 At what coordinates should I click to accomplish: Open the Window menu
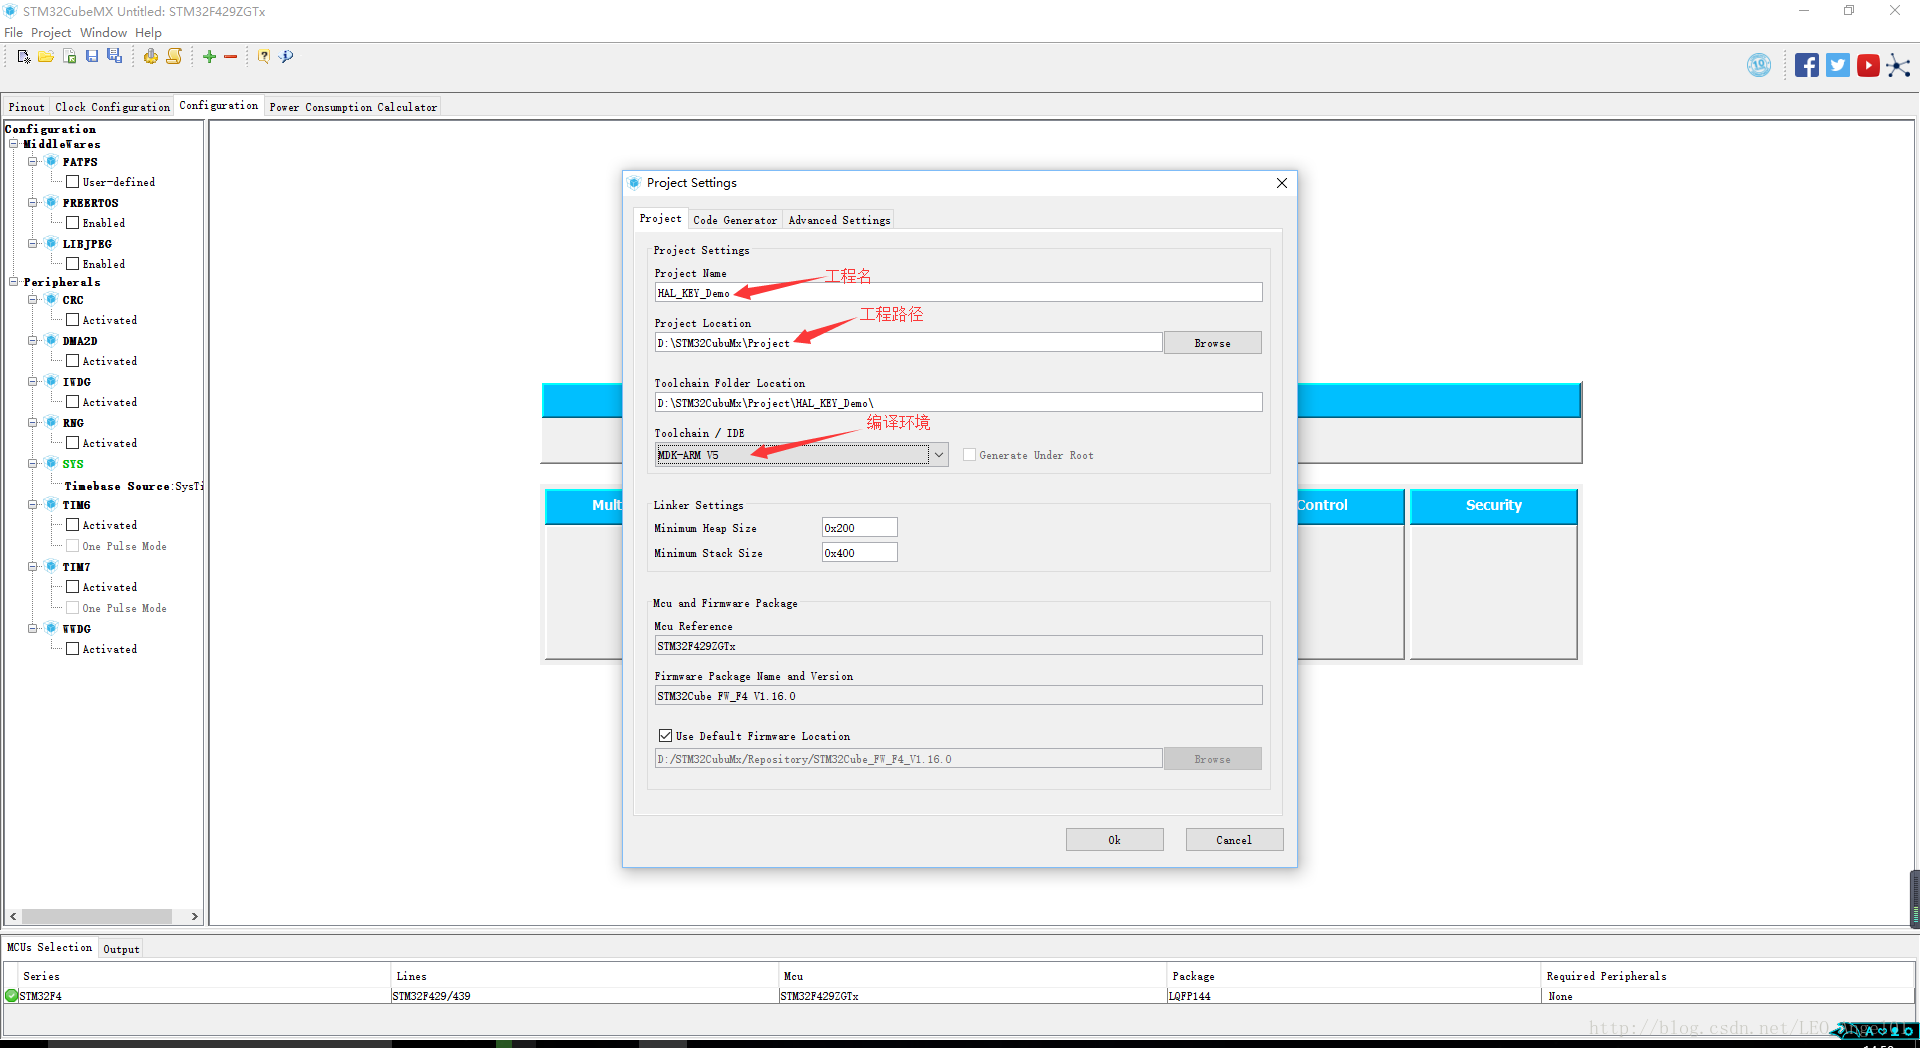pyautogui.click(x=103, y=33)
